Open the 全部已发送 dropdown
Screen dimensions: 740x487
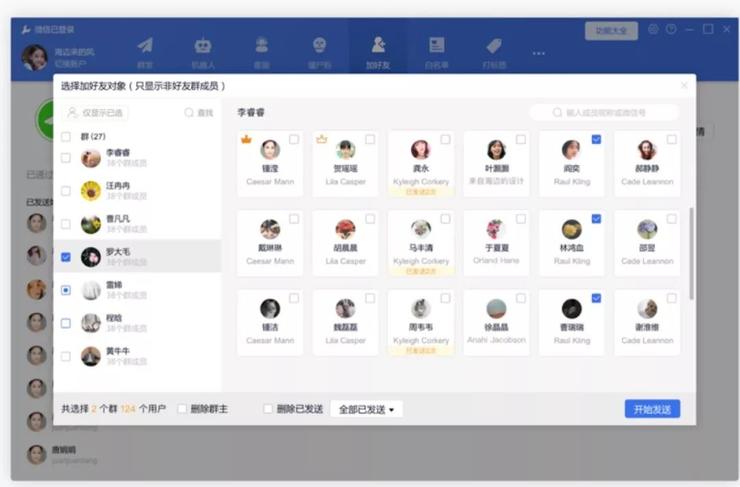point(367,409)
